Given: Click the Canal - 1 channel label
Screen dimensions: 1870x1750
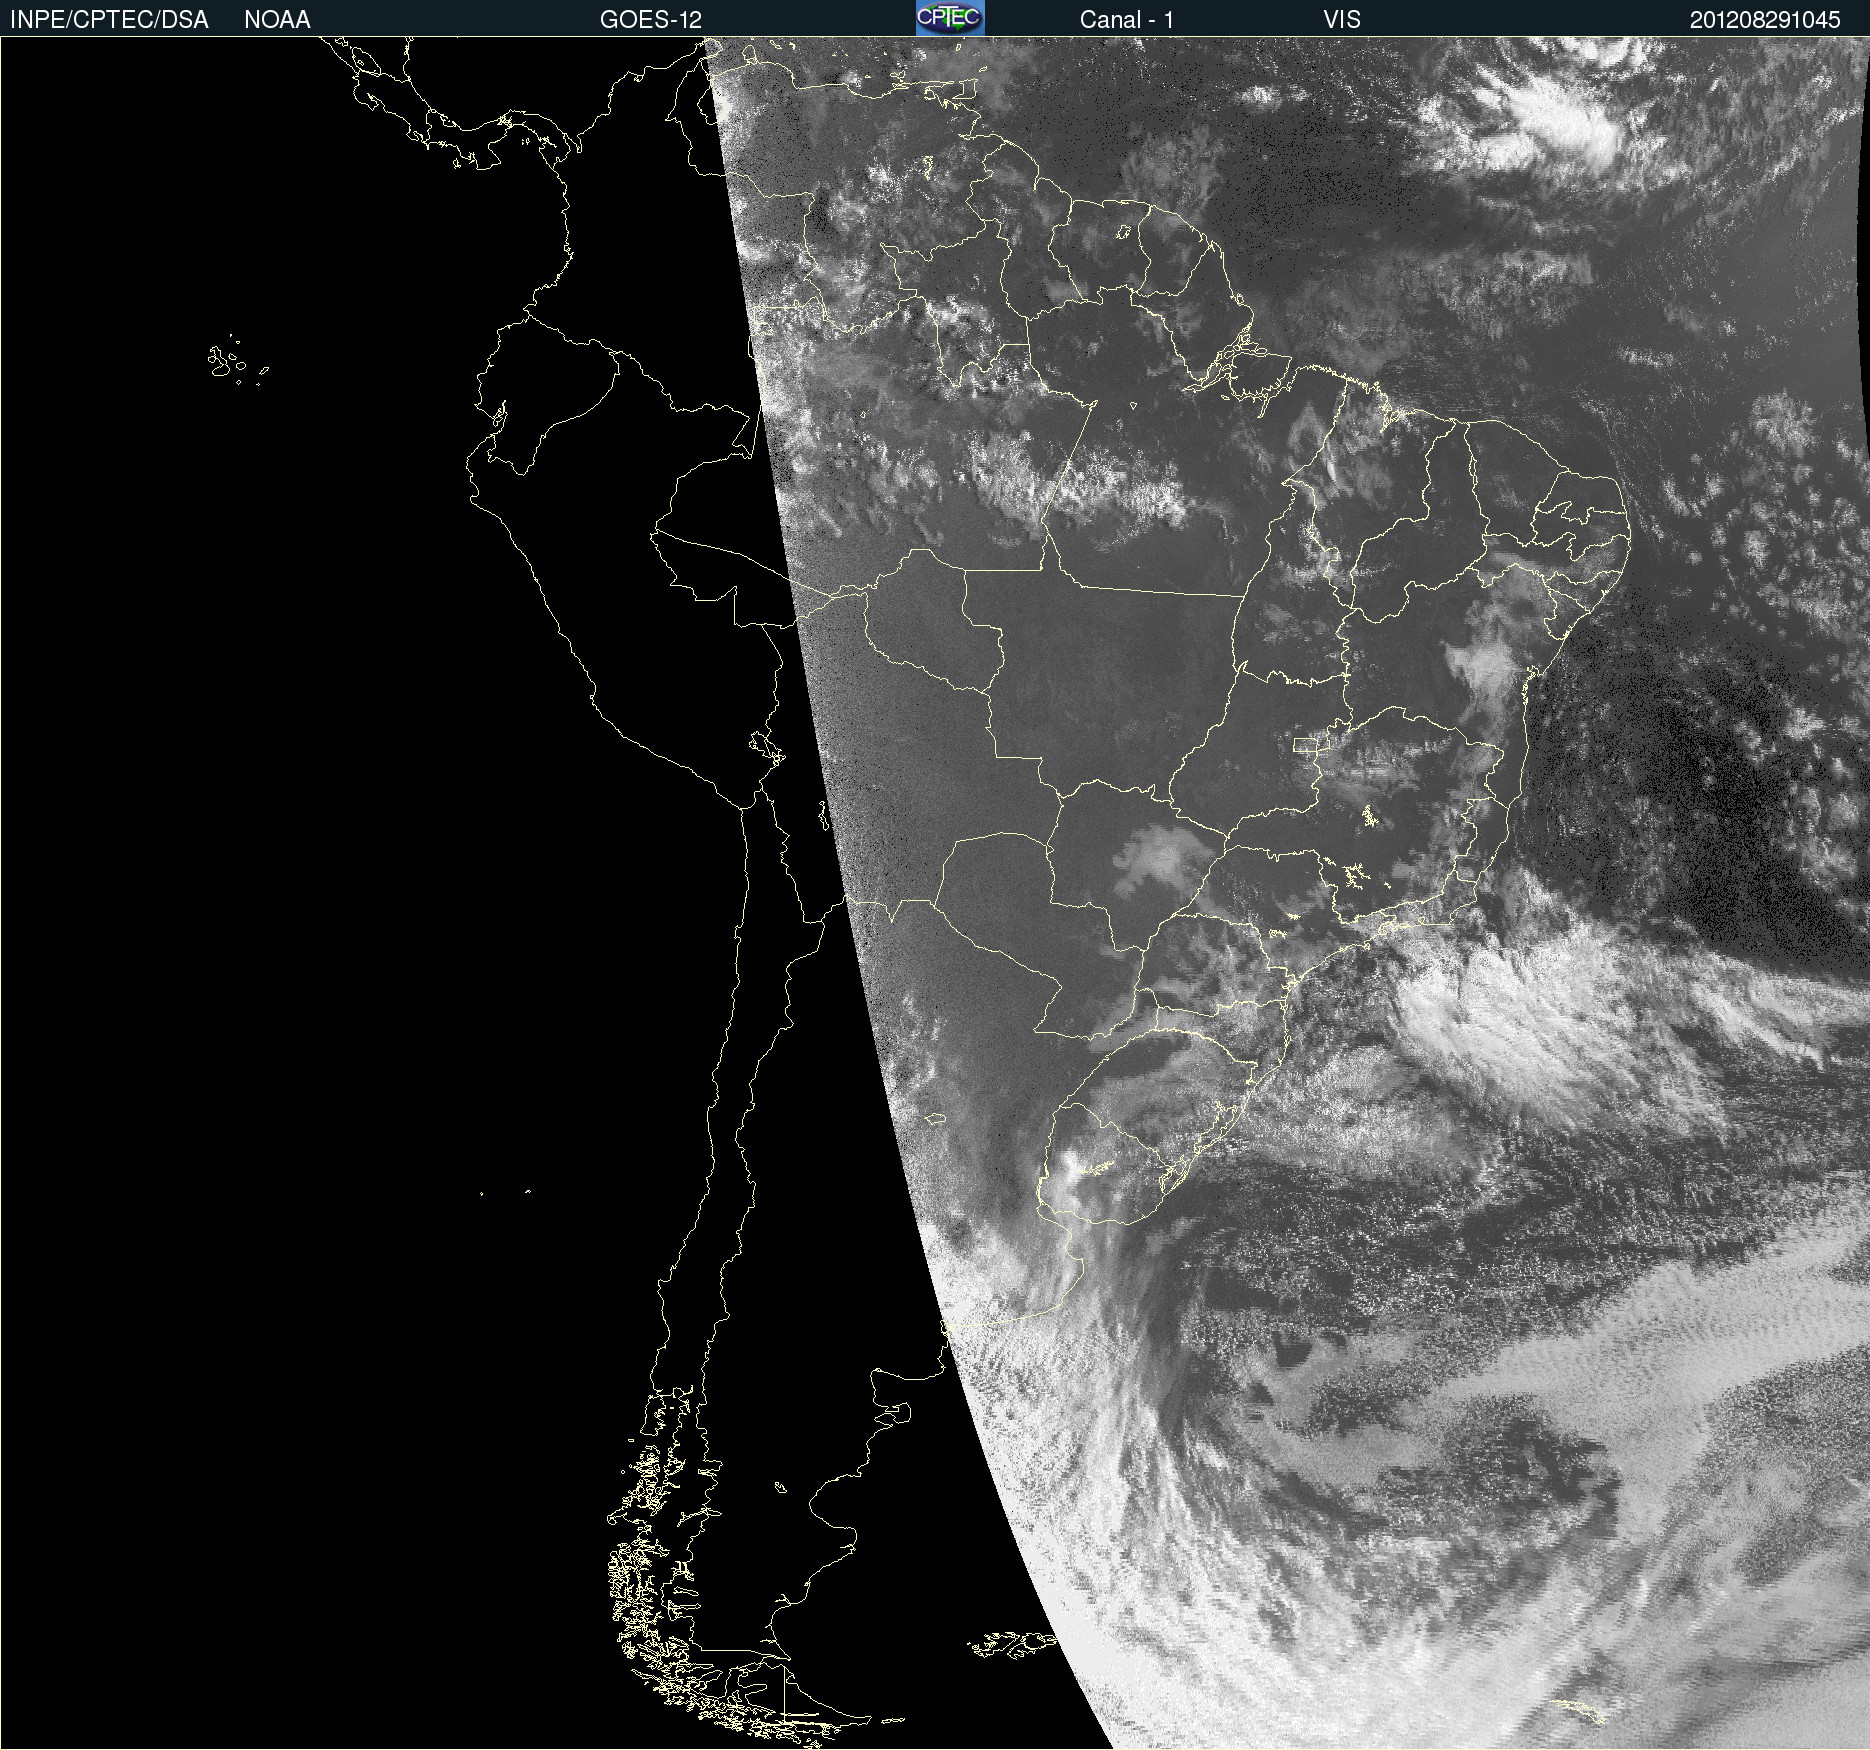Looking at the screenshot, I should pyautogui.click(x=1127, y=20).
